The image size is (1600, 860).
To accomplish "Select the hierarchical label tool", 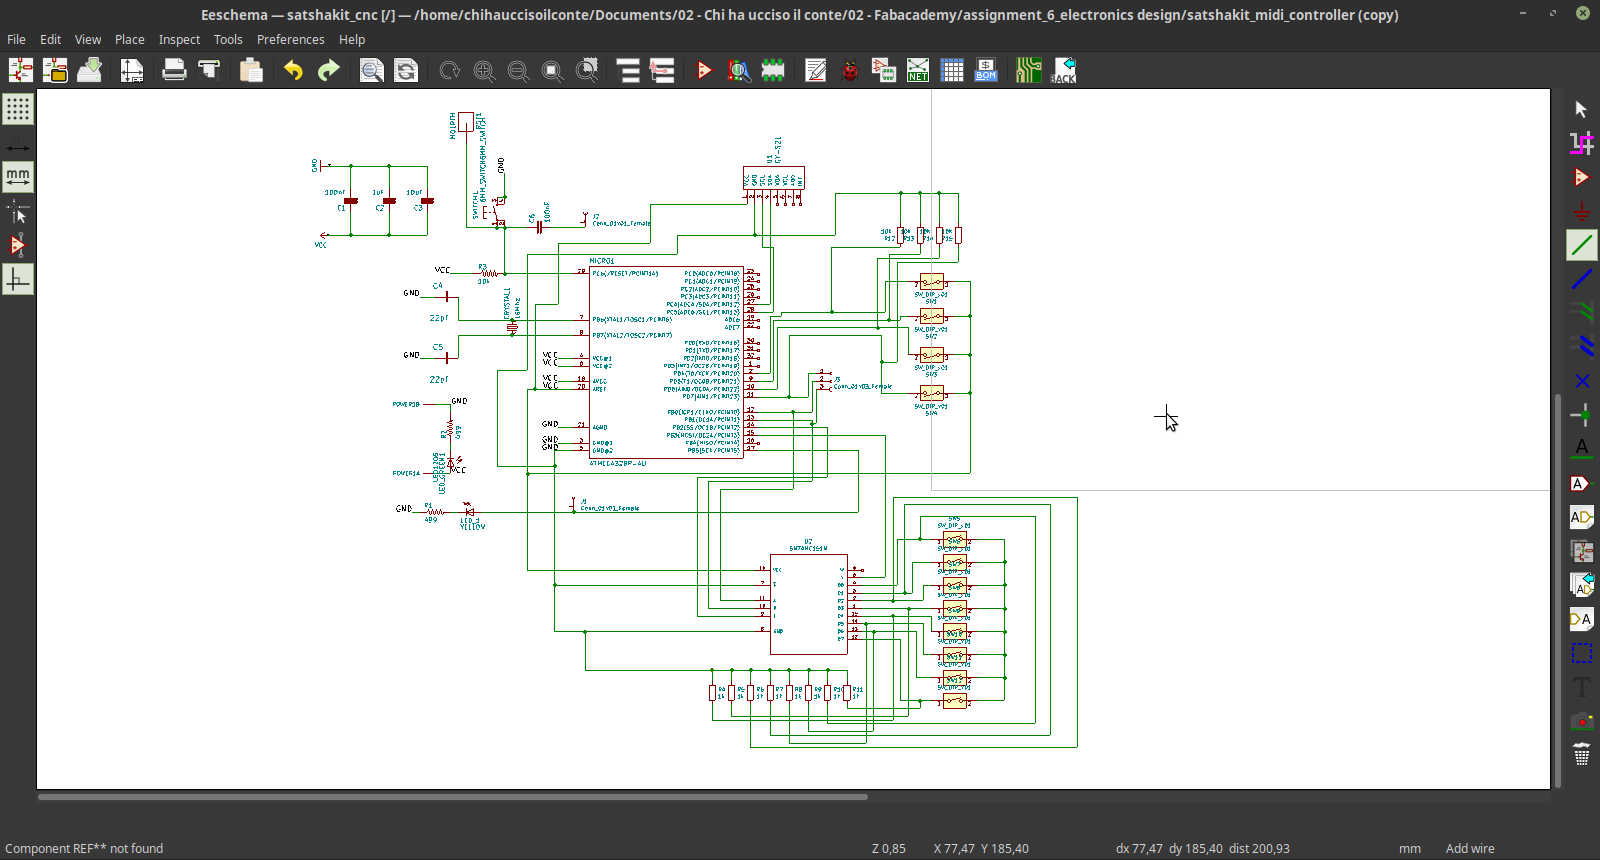I will coord(1581,517).
